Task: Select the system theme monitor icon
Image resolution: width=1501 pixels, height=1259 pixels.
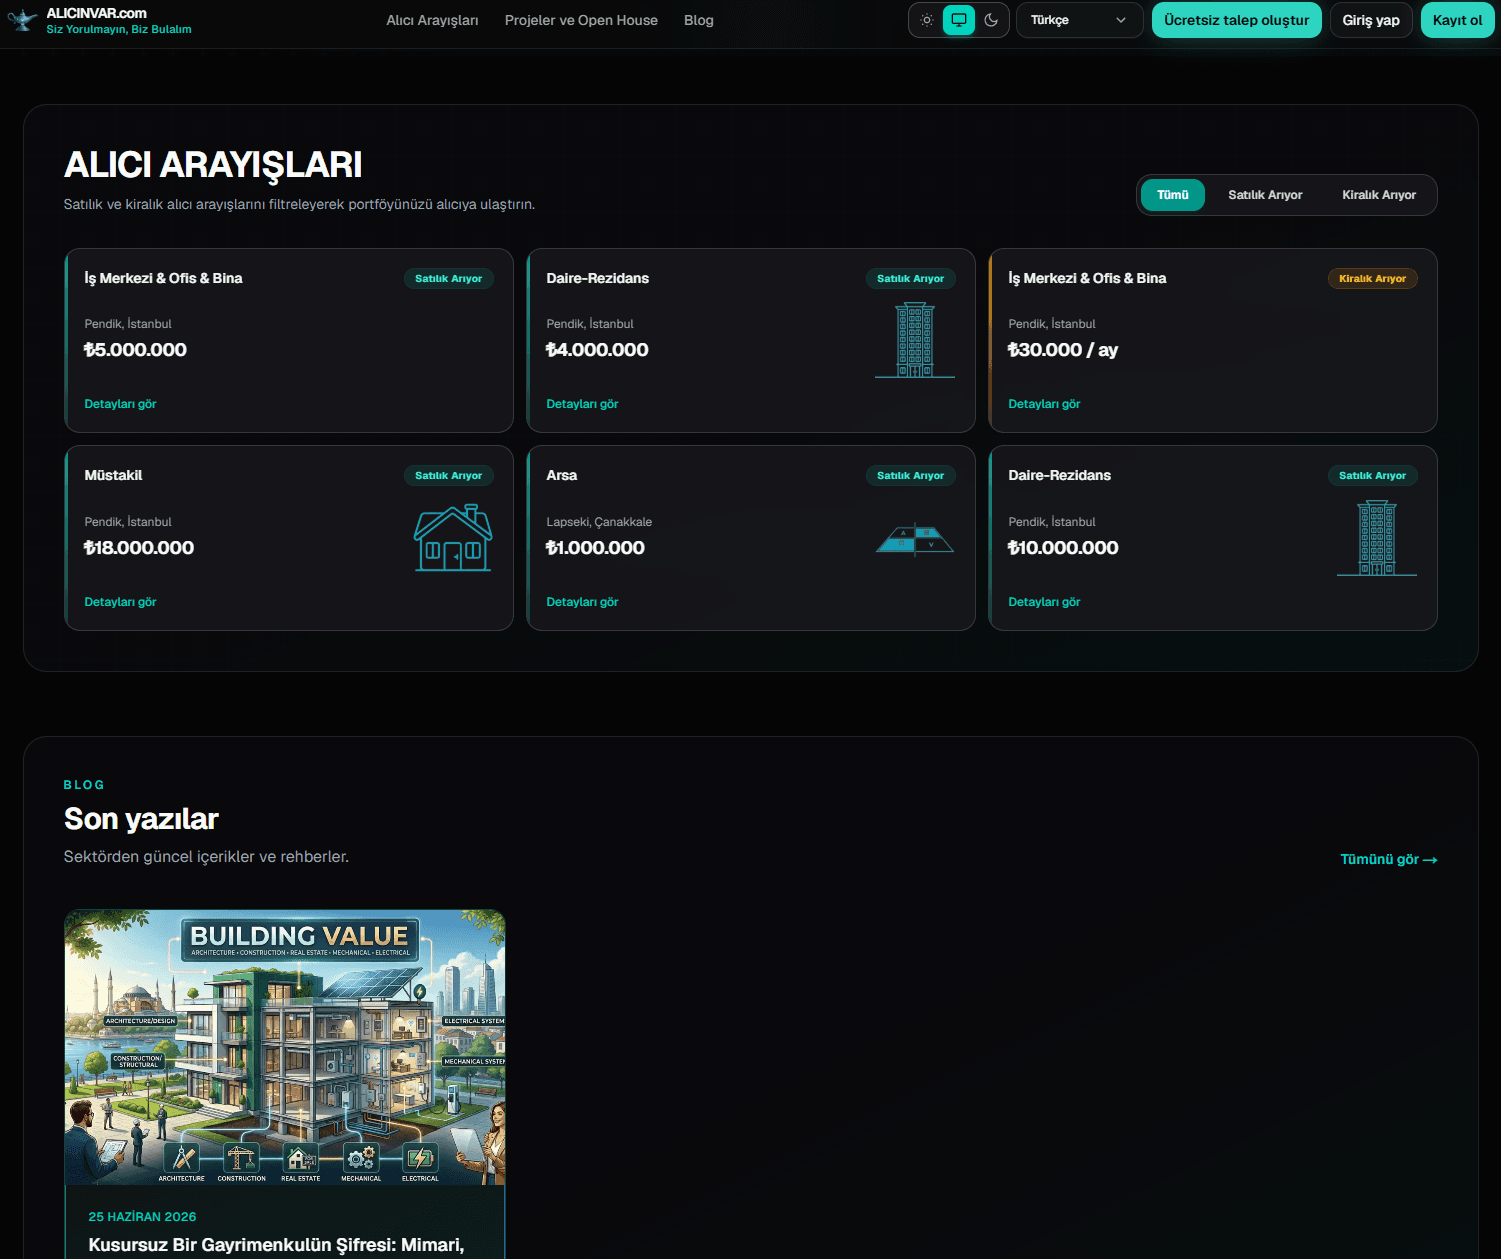Action: 959,20
